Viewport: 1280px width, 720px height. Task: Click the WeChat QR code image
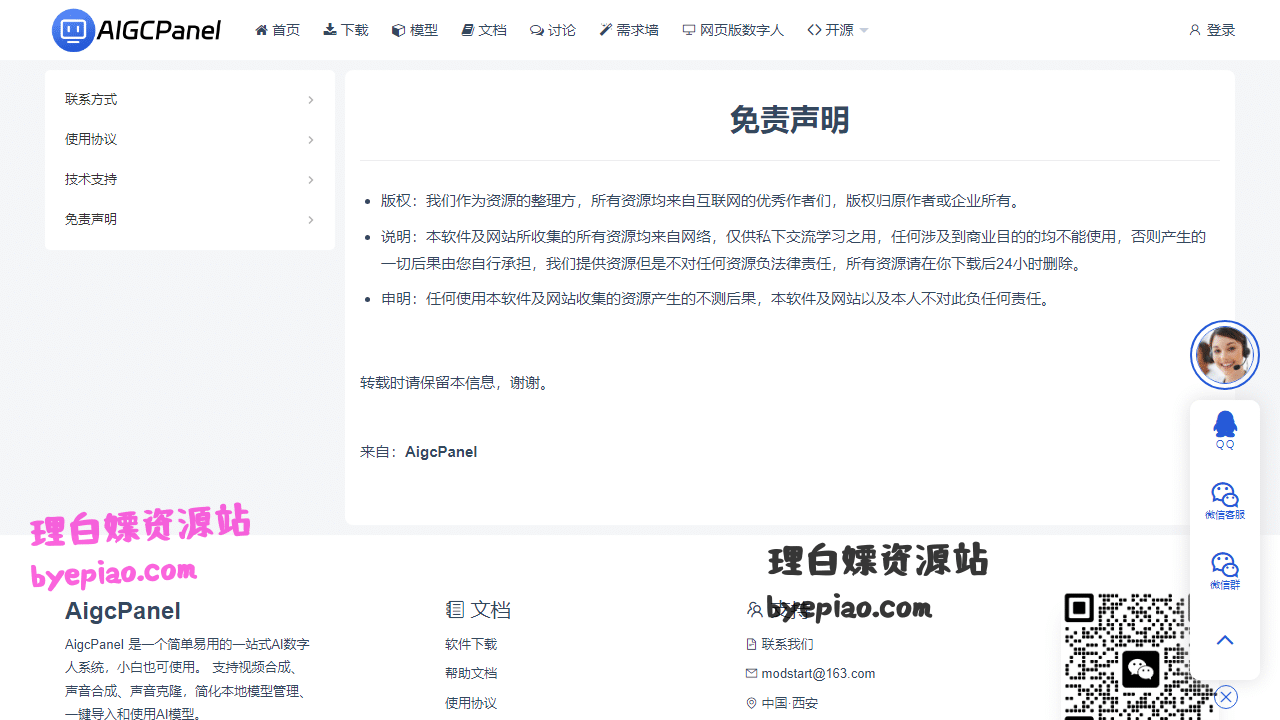pos(1140,656)
